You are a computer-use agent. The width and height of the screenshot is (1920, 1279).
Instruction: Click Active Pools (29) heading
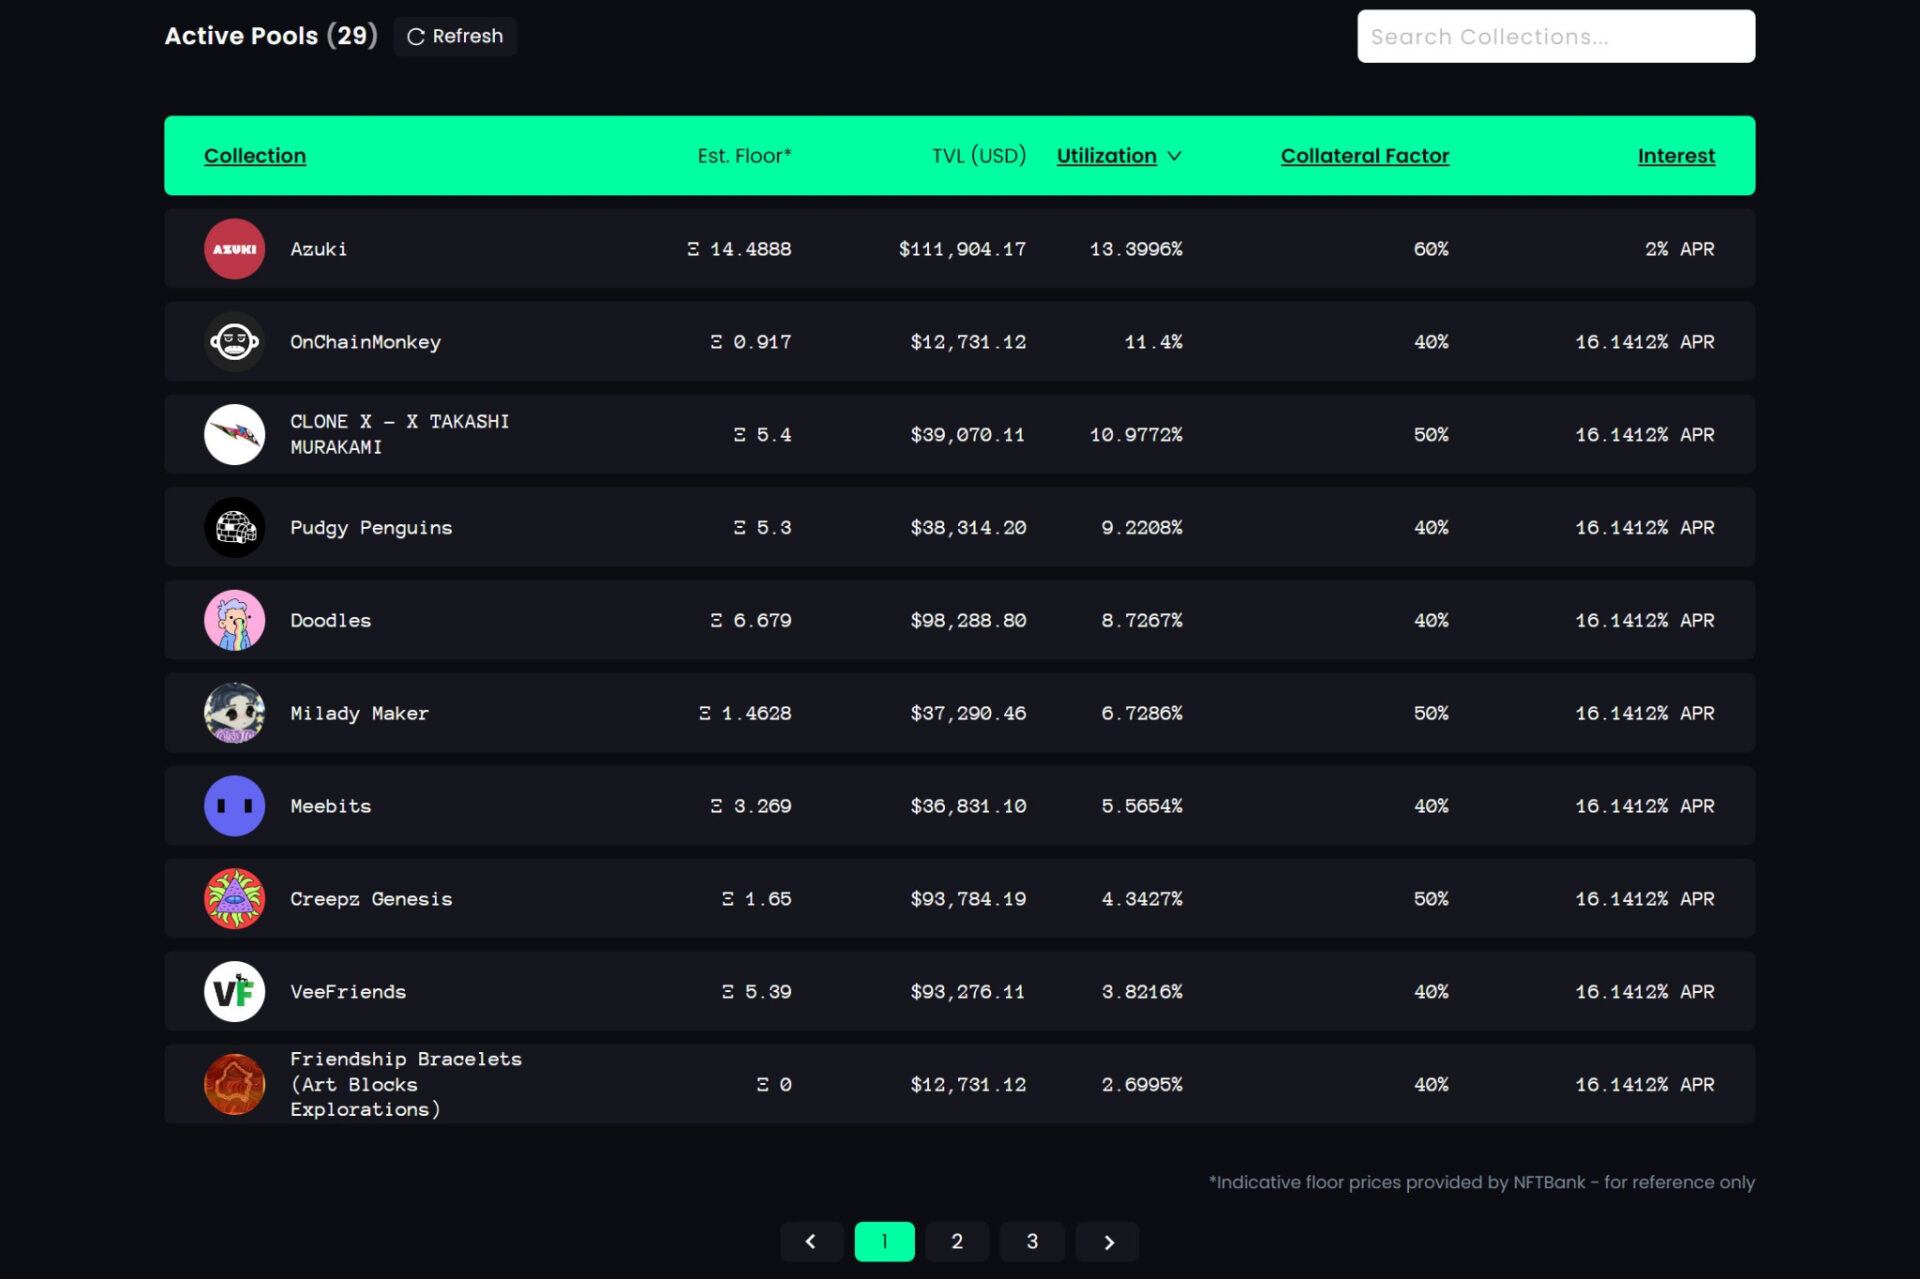tap(271, 36)
